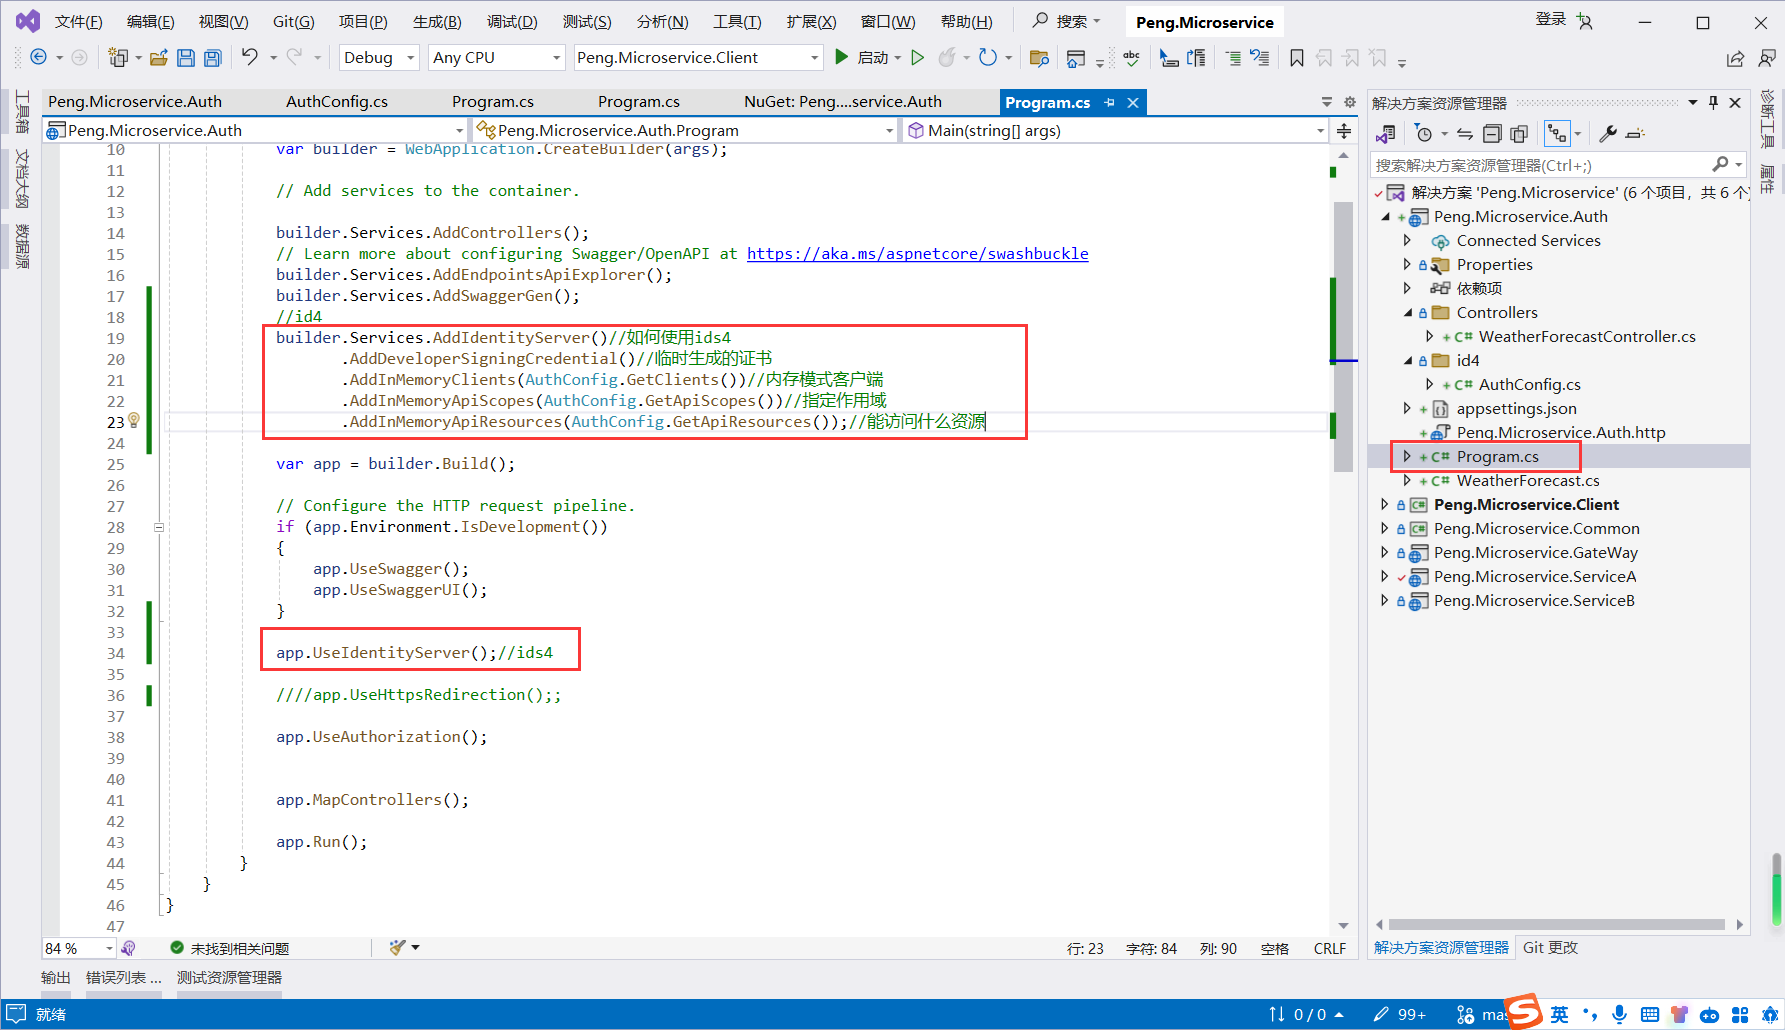The image size is (1785, 1030).
Task: Open the 文件(F) menu
Action: point(78,22)
